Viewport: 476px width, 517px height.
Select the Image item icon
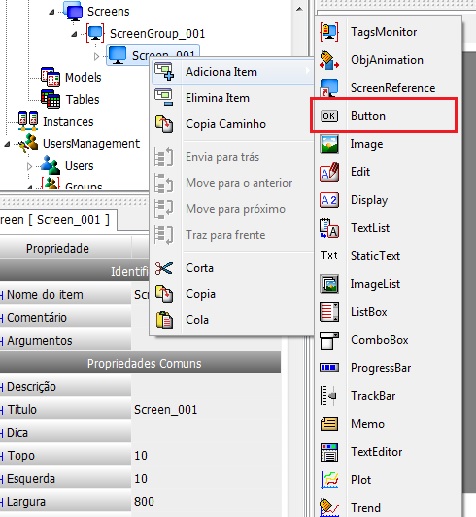329,144
